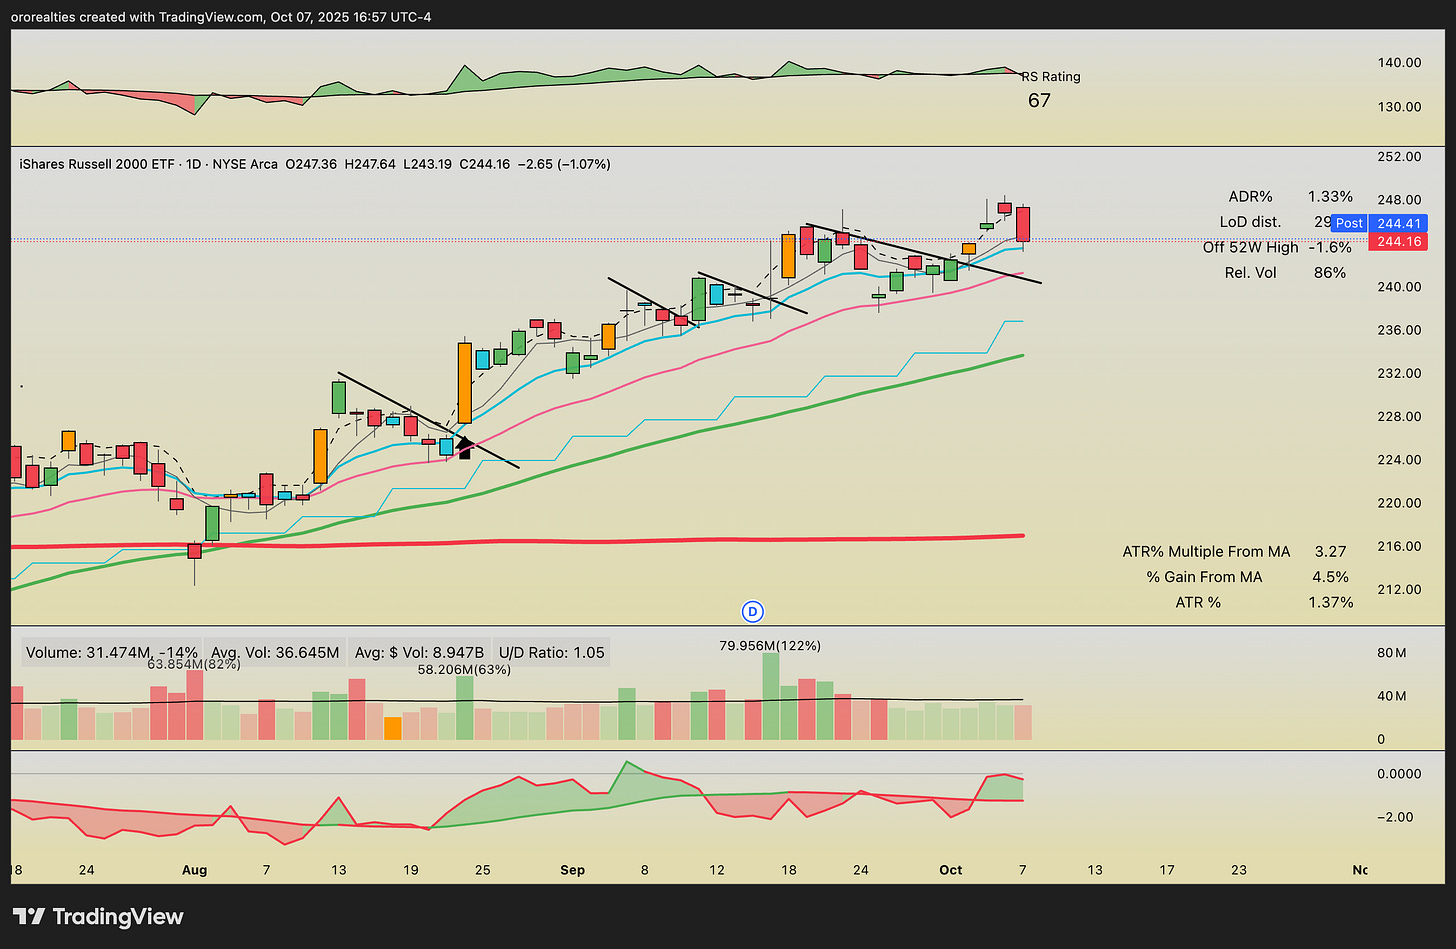Click the 79.956M(122%) volume spike label
1456x949 pixels.
click(x=770, y=646)
